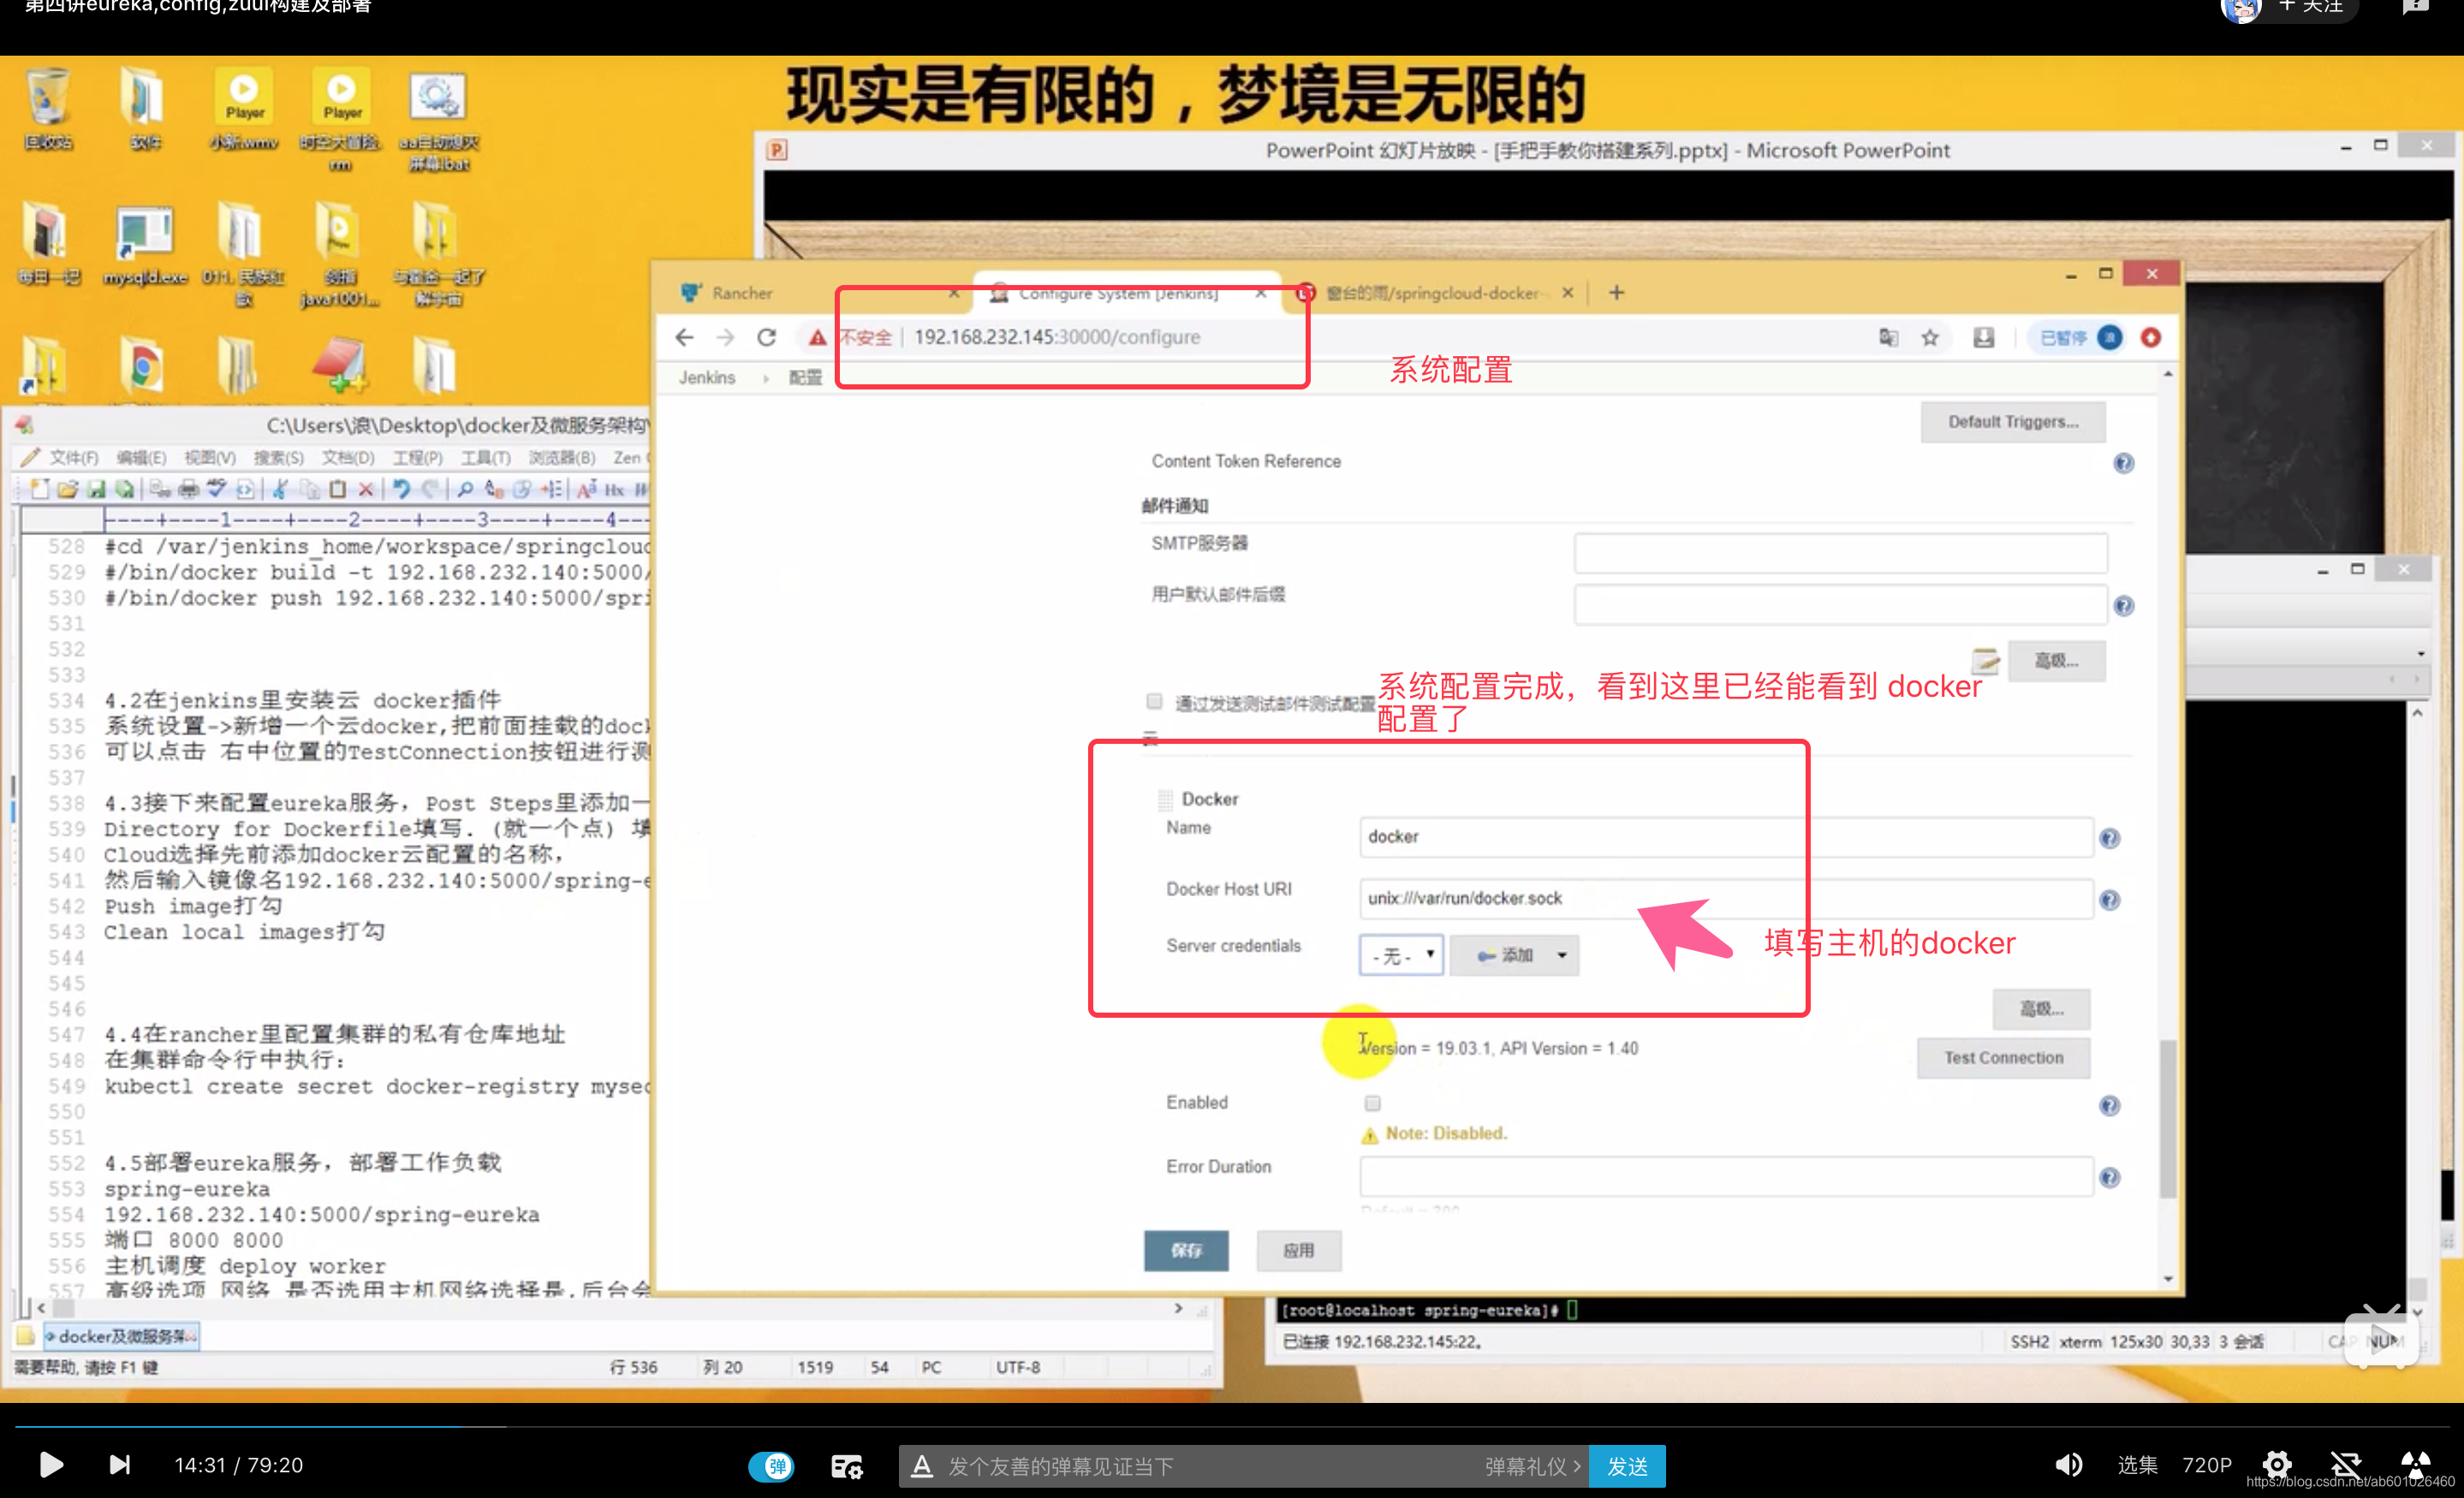
Task: Click the Docker Name input field
Action: coord(1726,837)
